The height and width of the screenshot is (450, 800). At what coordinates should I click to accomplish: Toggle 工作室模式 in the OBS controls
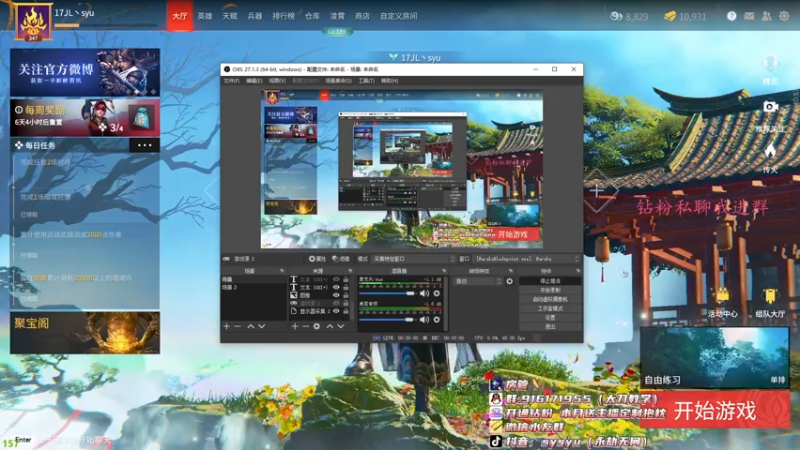(550, 308)
